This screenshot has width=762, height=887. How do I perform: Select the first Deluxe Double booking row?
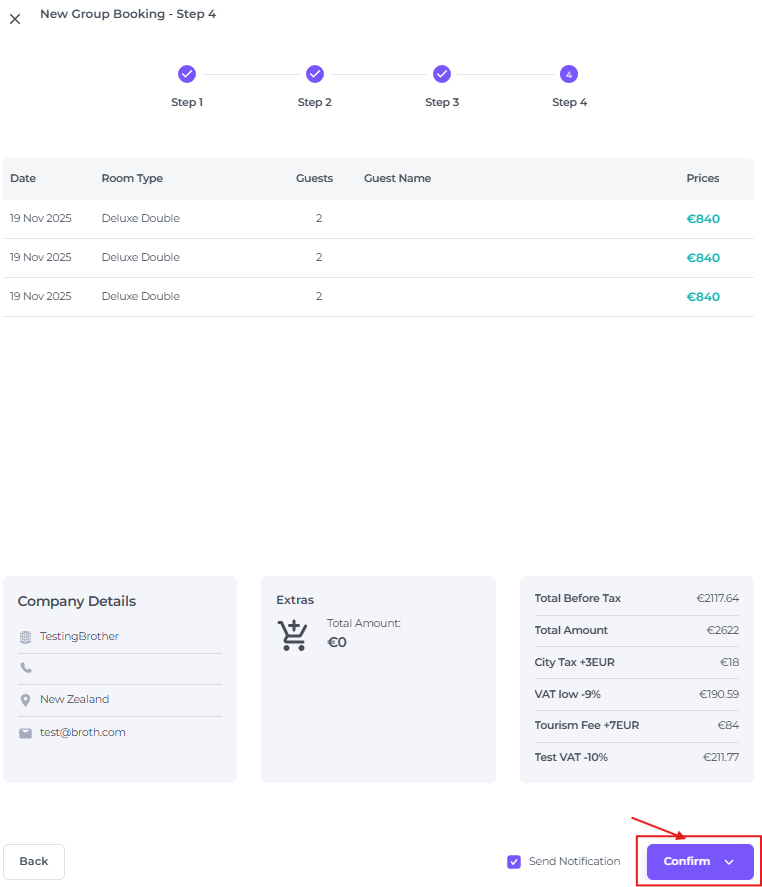[140, 218]
